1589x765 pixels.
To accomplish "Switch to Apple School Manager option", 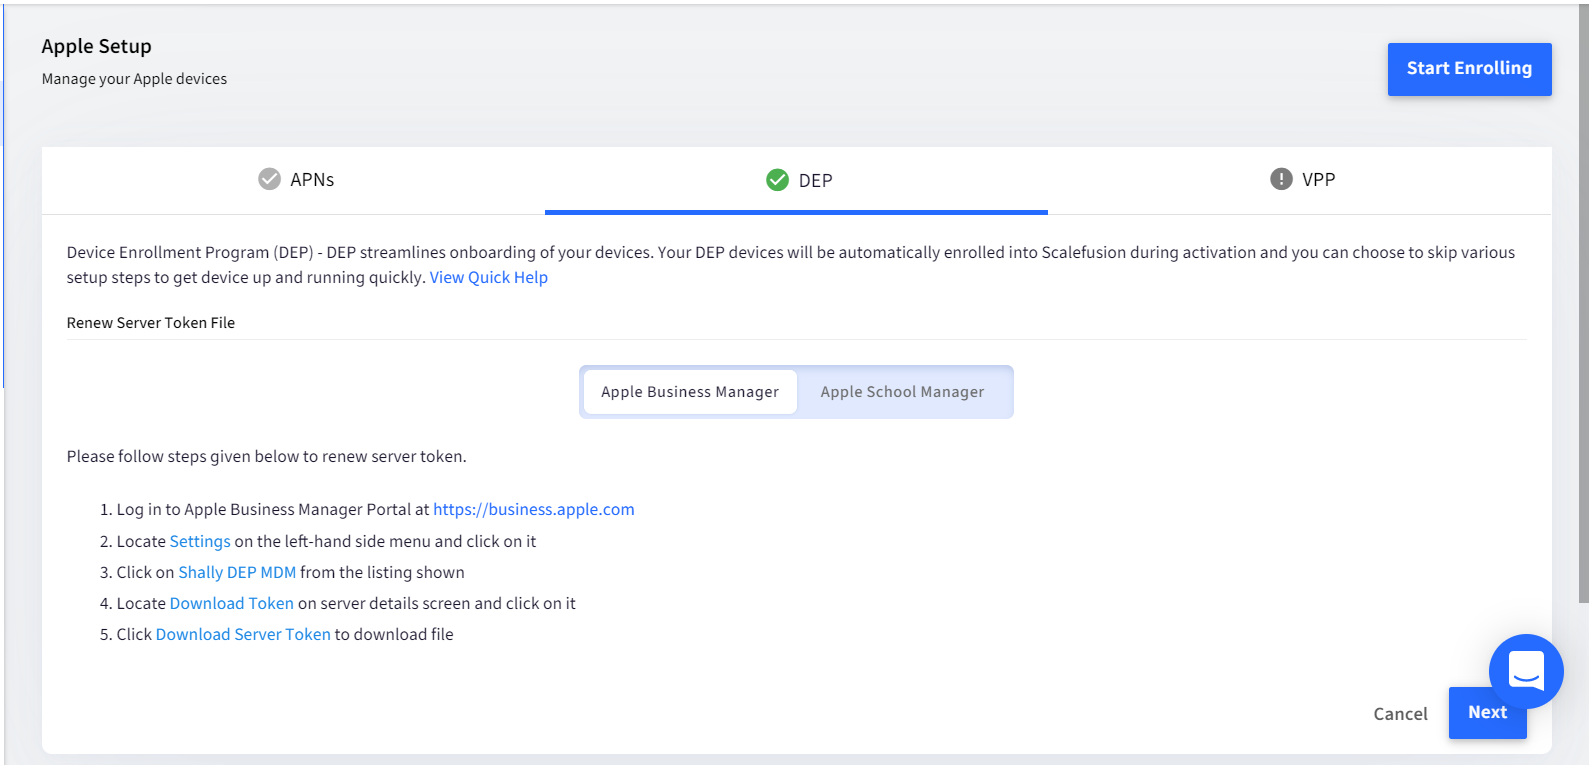I will (902, 392).
